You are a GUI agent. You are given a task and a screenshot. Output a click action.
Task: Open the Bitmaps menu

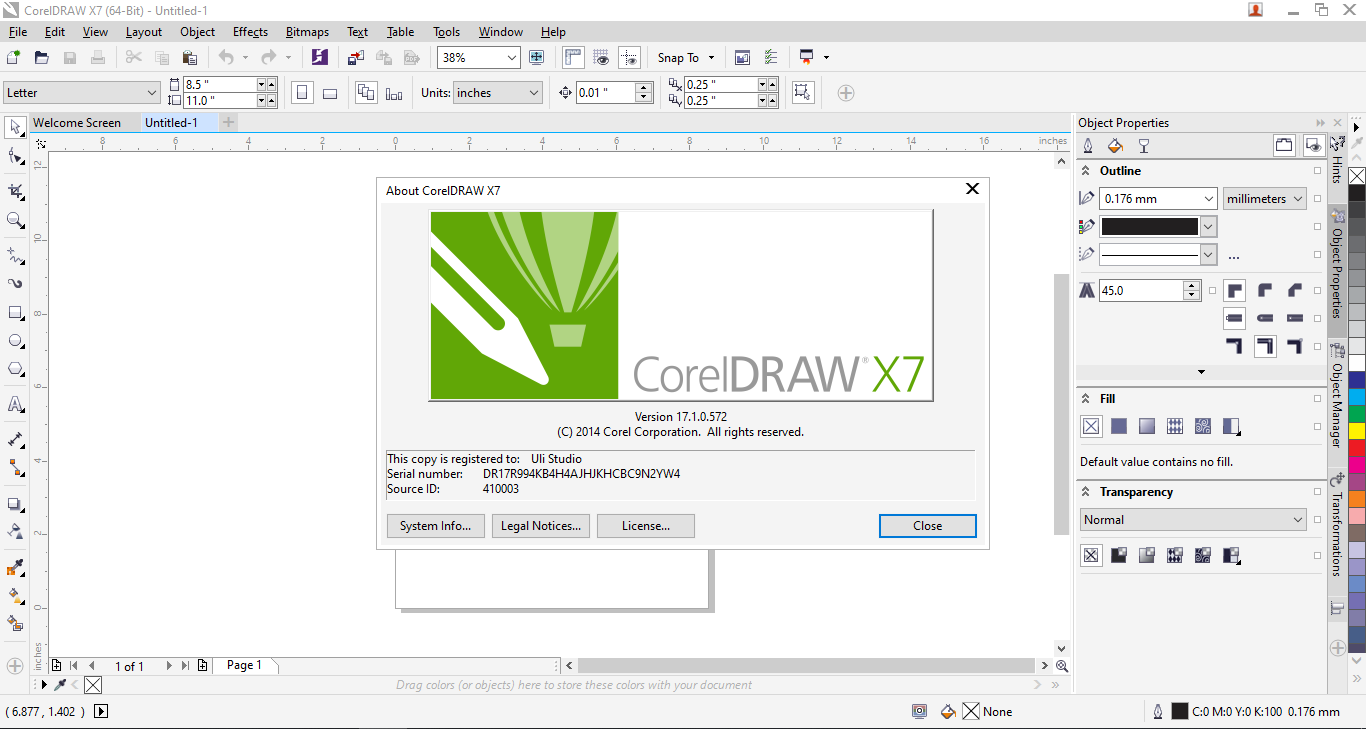(x=307, y=31)
